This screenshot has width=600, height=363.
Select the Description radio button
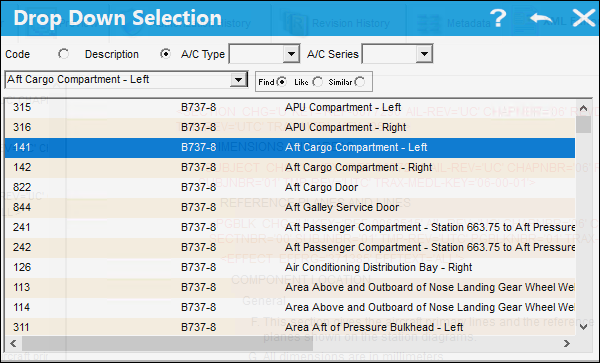click(165, 54)
